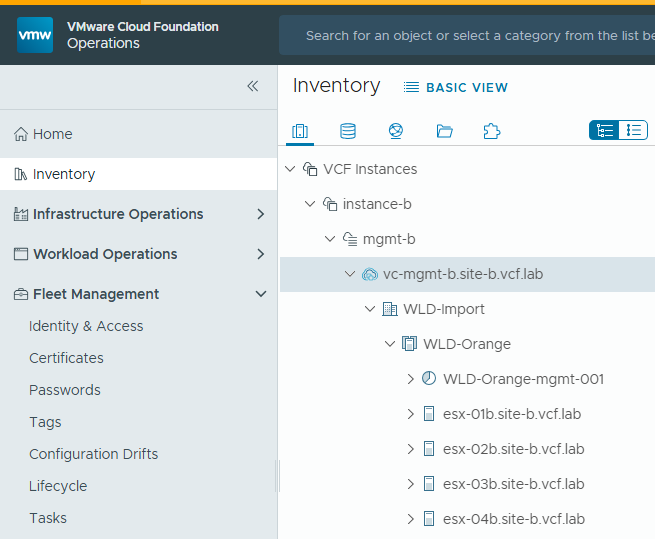Open Home in the sidebar
This screenshot has width=655, height=539.
click(52, 134)
